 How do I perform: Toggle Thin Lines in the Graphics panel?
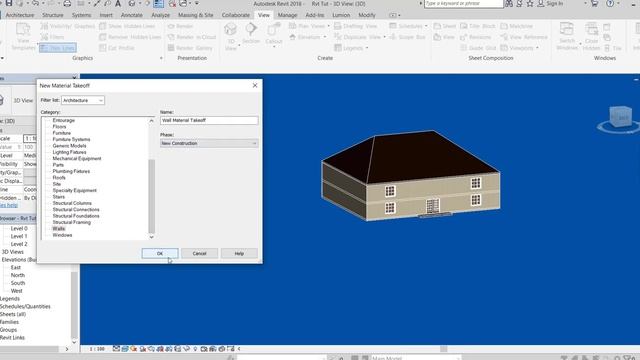tap(58, 48)
